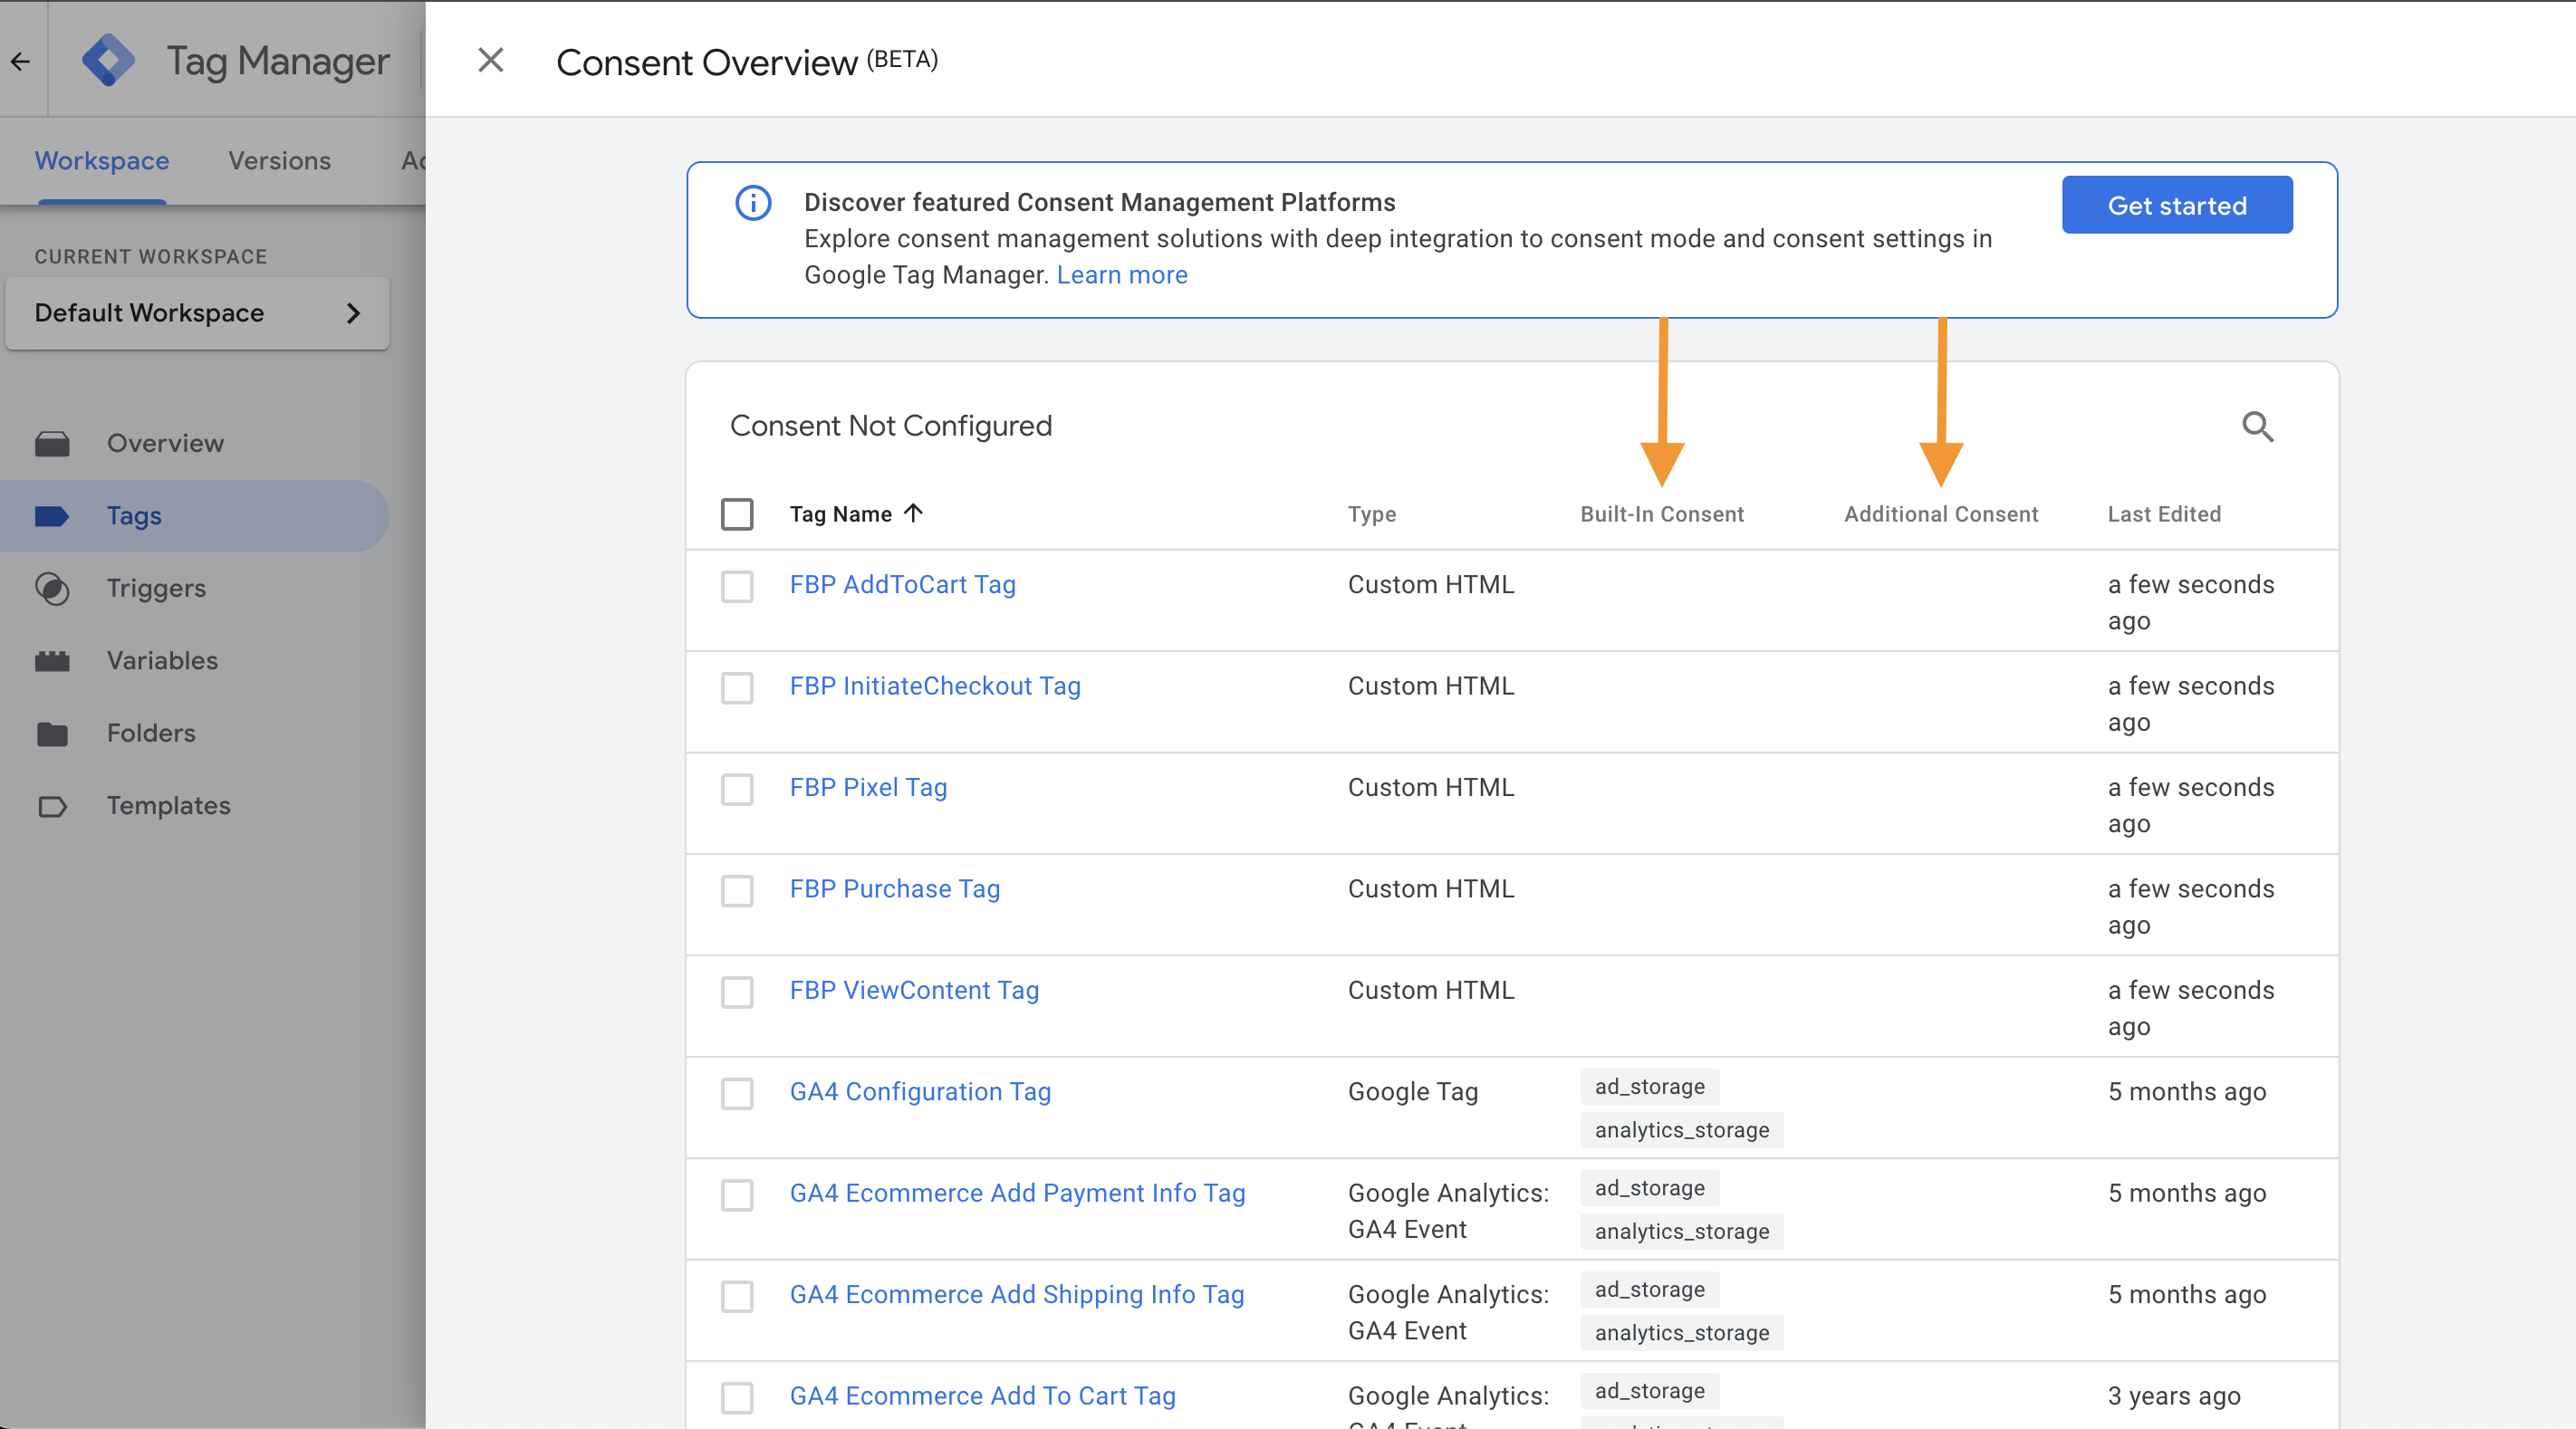Check the GA4 Configuration Tag checkbox
Screen dimensions: 2576x1429
[x=737, y=1093]
